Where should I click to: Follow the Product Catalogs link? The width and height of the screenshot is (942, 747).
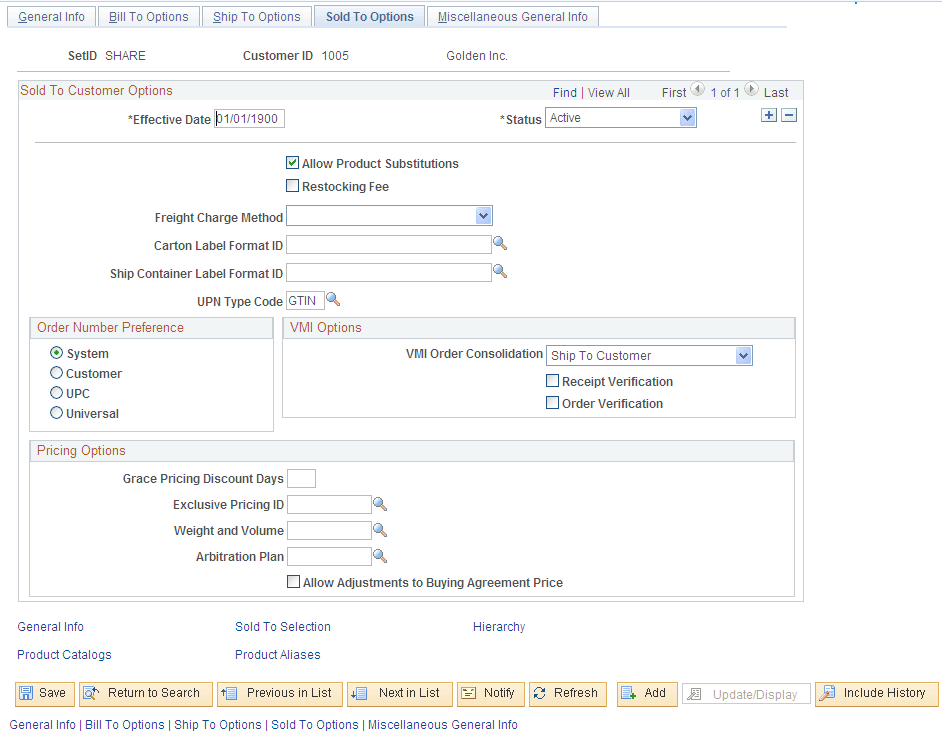(64, 654)
